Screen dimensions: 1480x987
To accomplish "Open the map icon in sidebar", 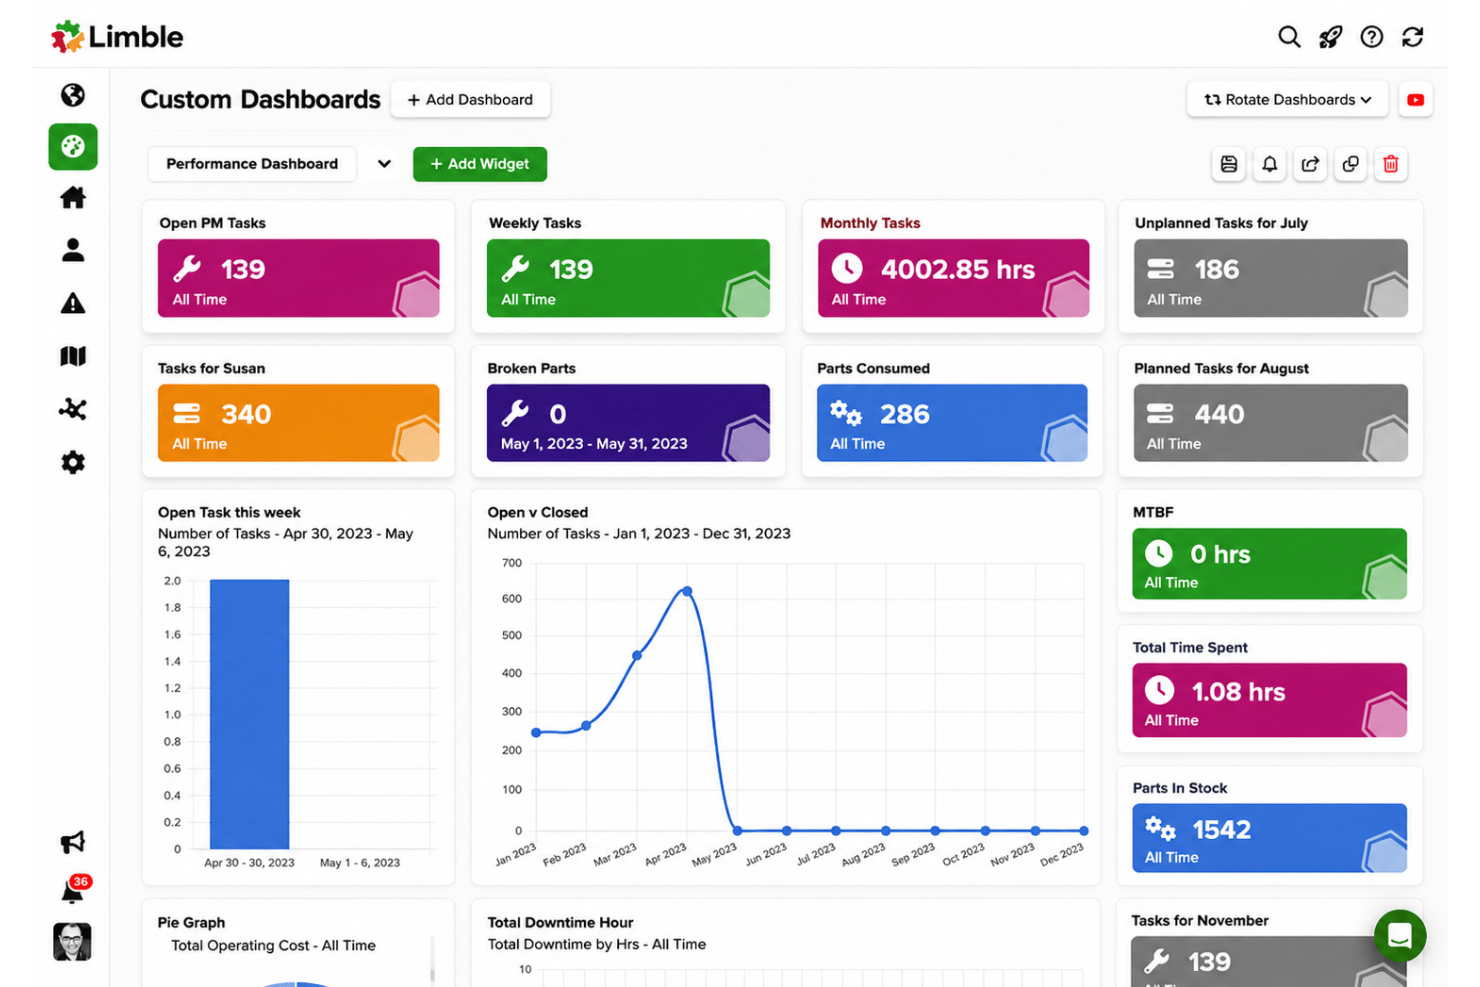I will point(73,356).
